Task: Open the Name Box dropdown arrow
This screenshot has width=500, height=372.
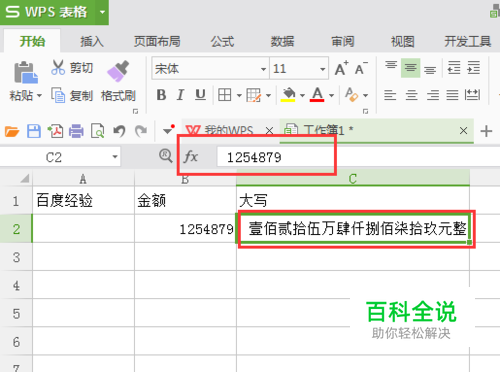Action: [x=115, y=157]
